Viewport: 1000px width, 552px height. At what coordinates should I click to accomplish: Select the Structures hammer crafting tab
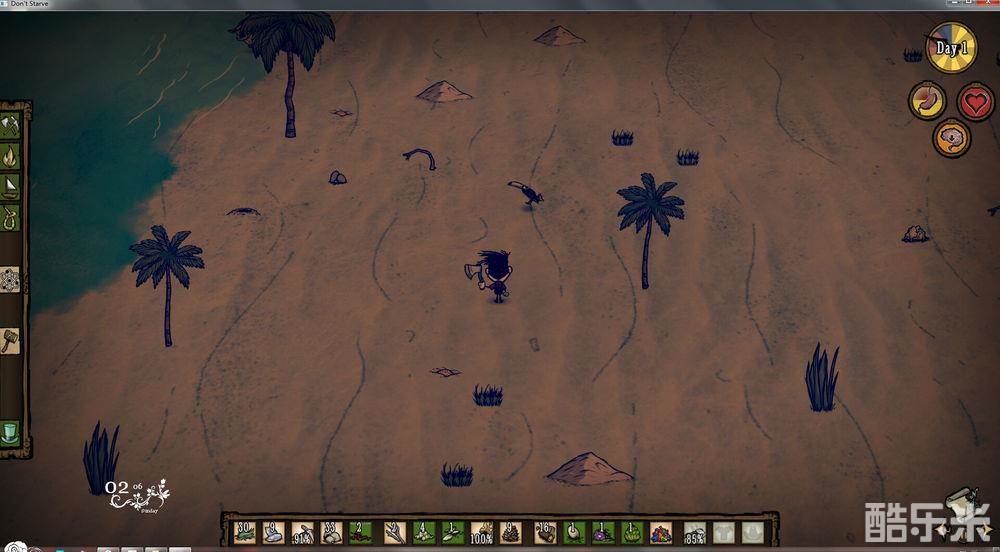point(11,339)
